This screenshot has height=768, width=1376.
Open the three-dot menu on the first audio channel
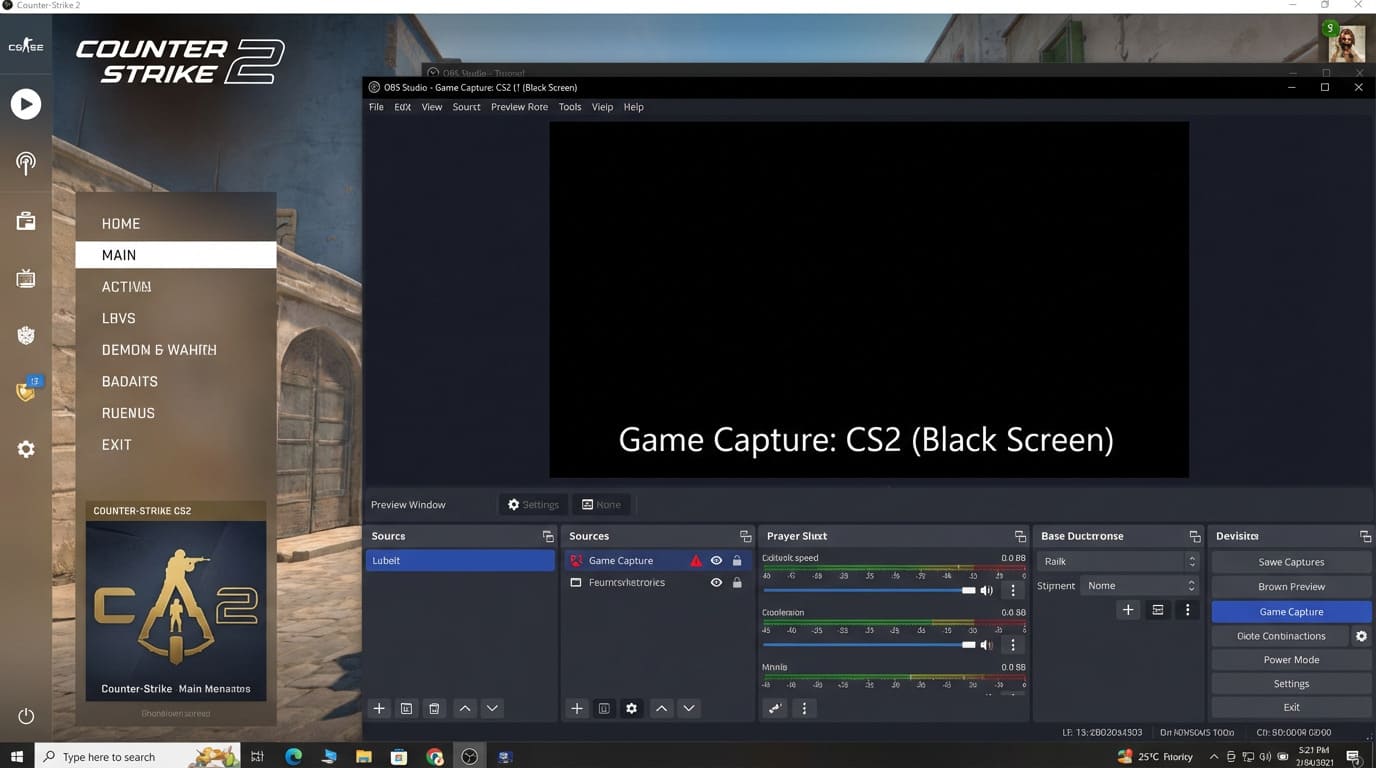click(x=1012, y=590)
